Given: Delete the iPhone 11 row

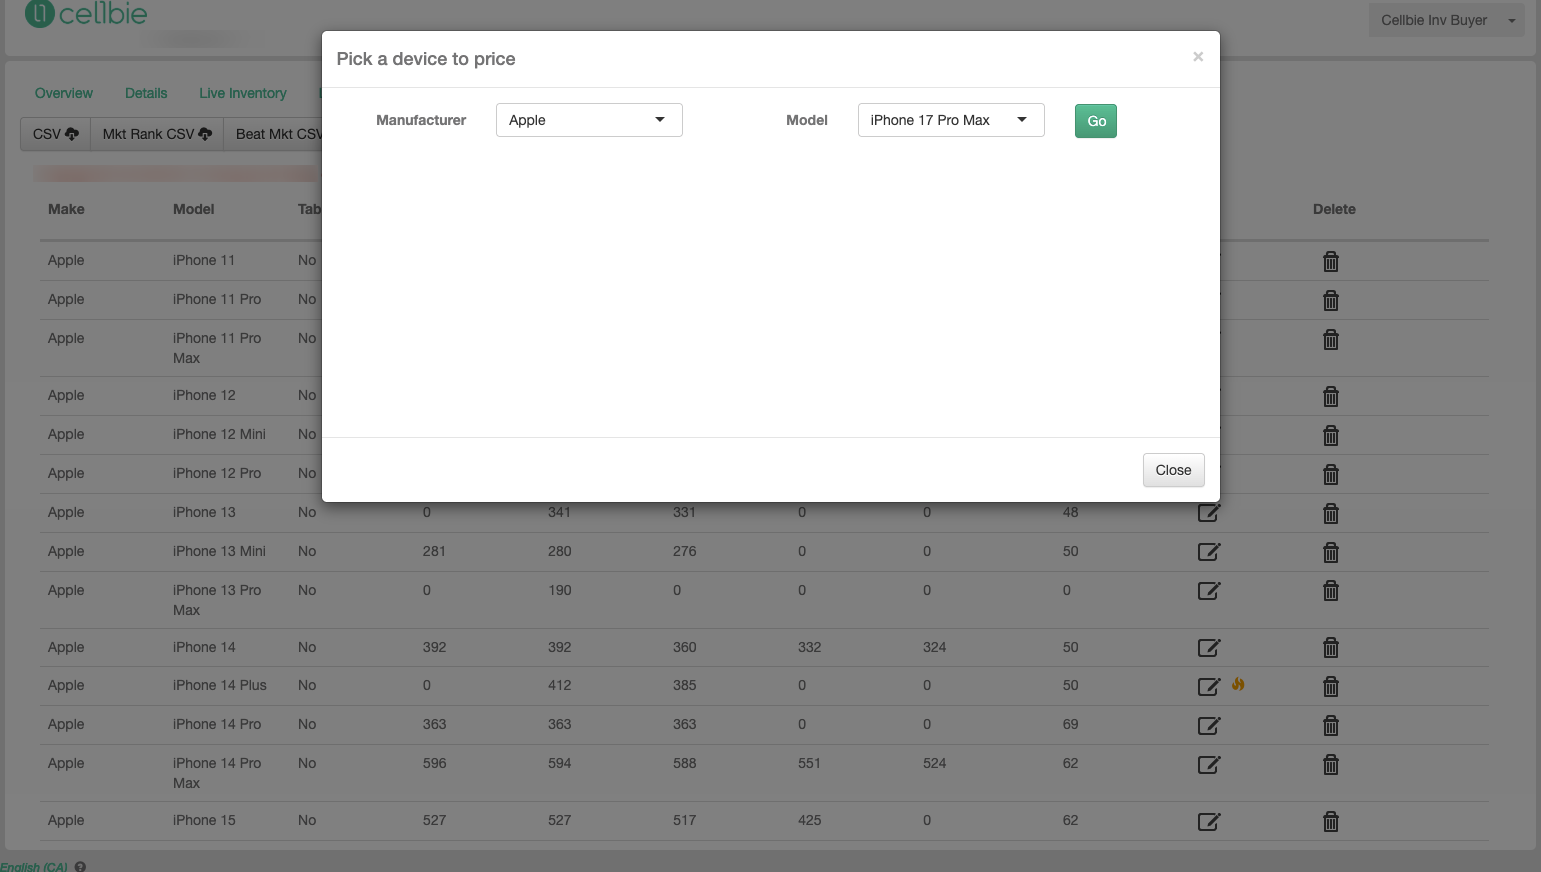Looking at the screenshot, I should pyautogui.click(x=1330, y=261).
